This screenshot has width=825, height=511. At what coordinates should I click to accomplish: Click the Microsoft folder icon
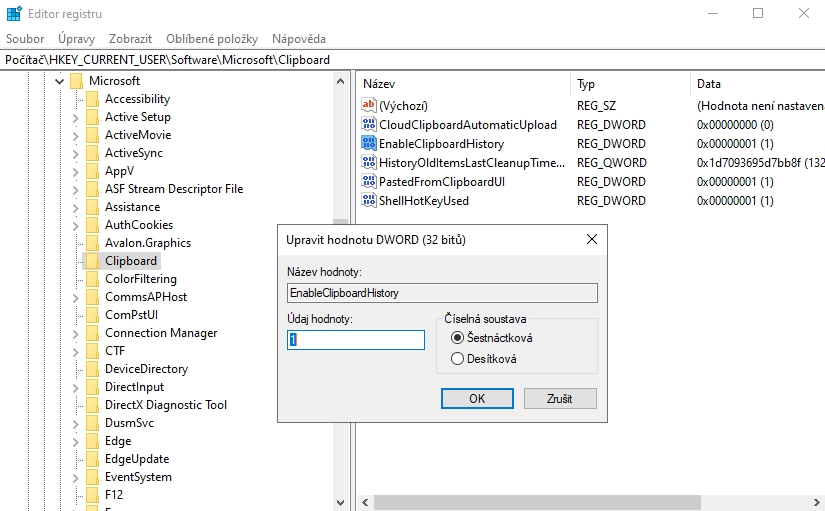[x=76, y=81]
